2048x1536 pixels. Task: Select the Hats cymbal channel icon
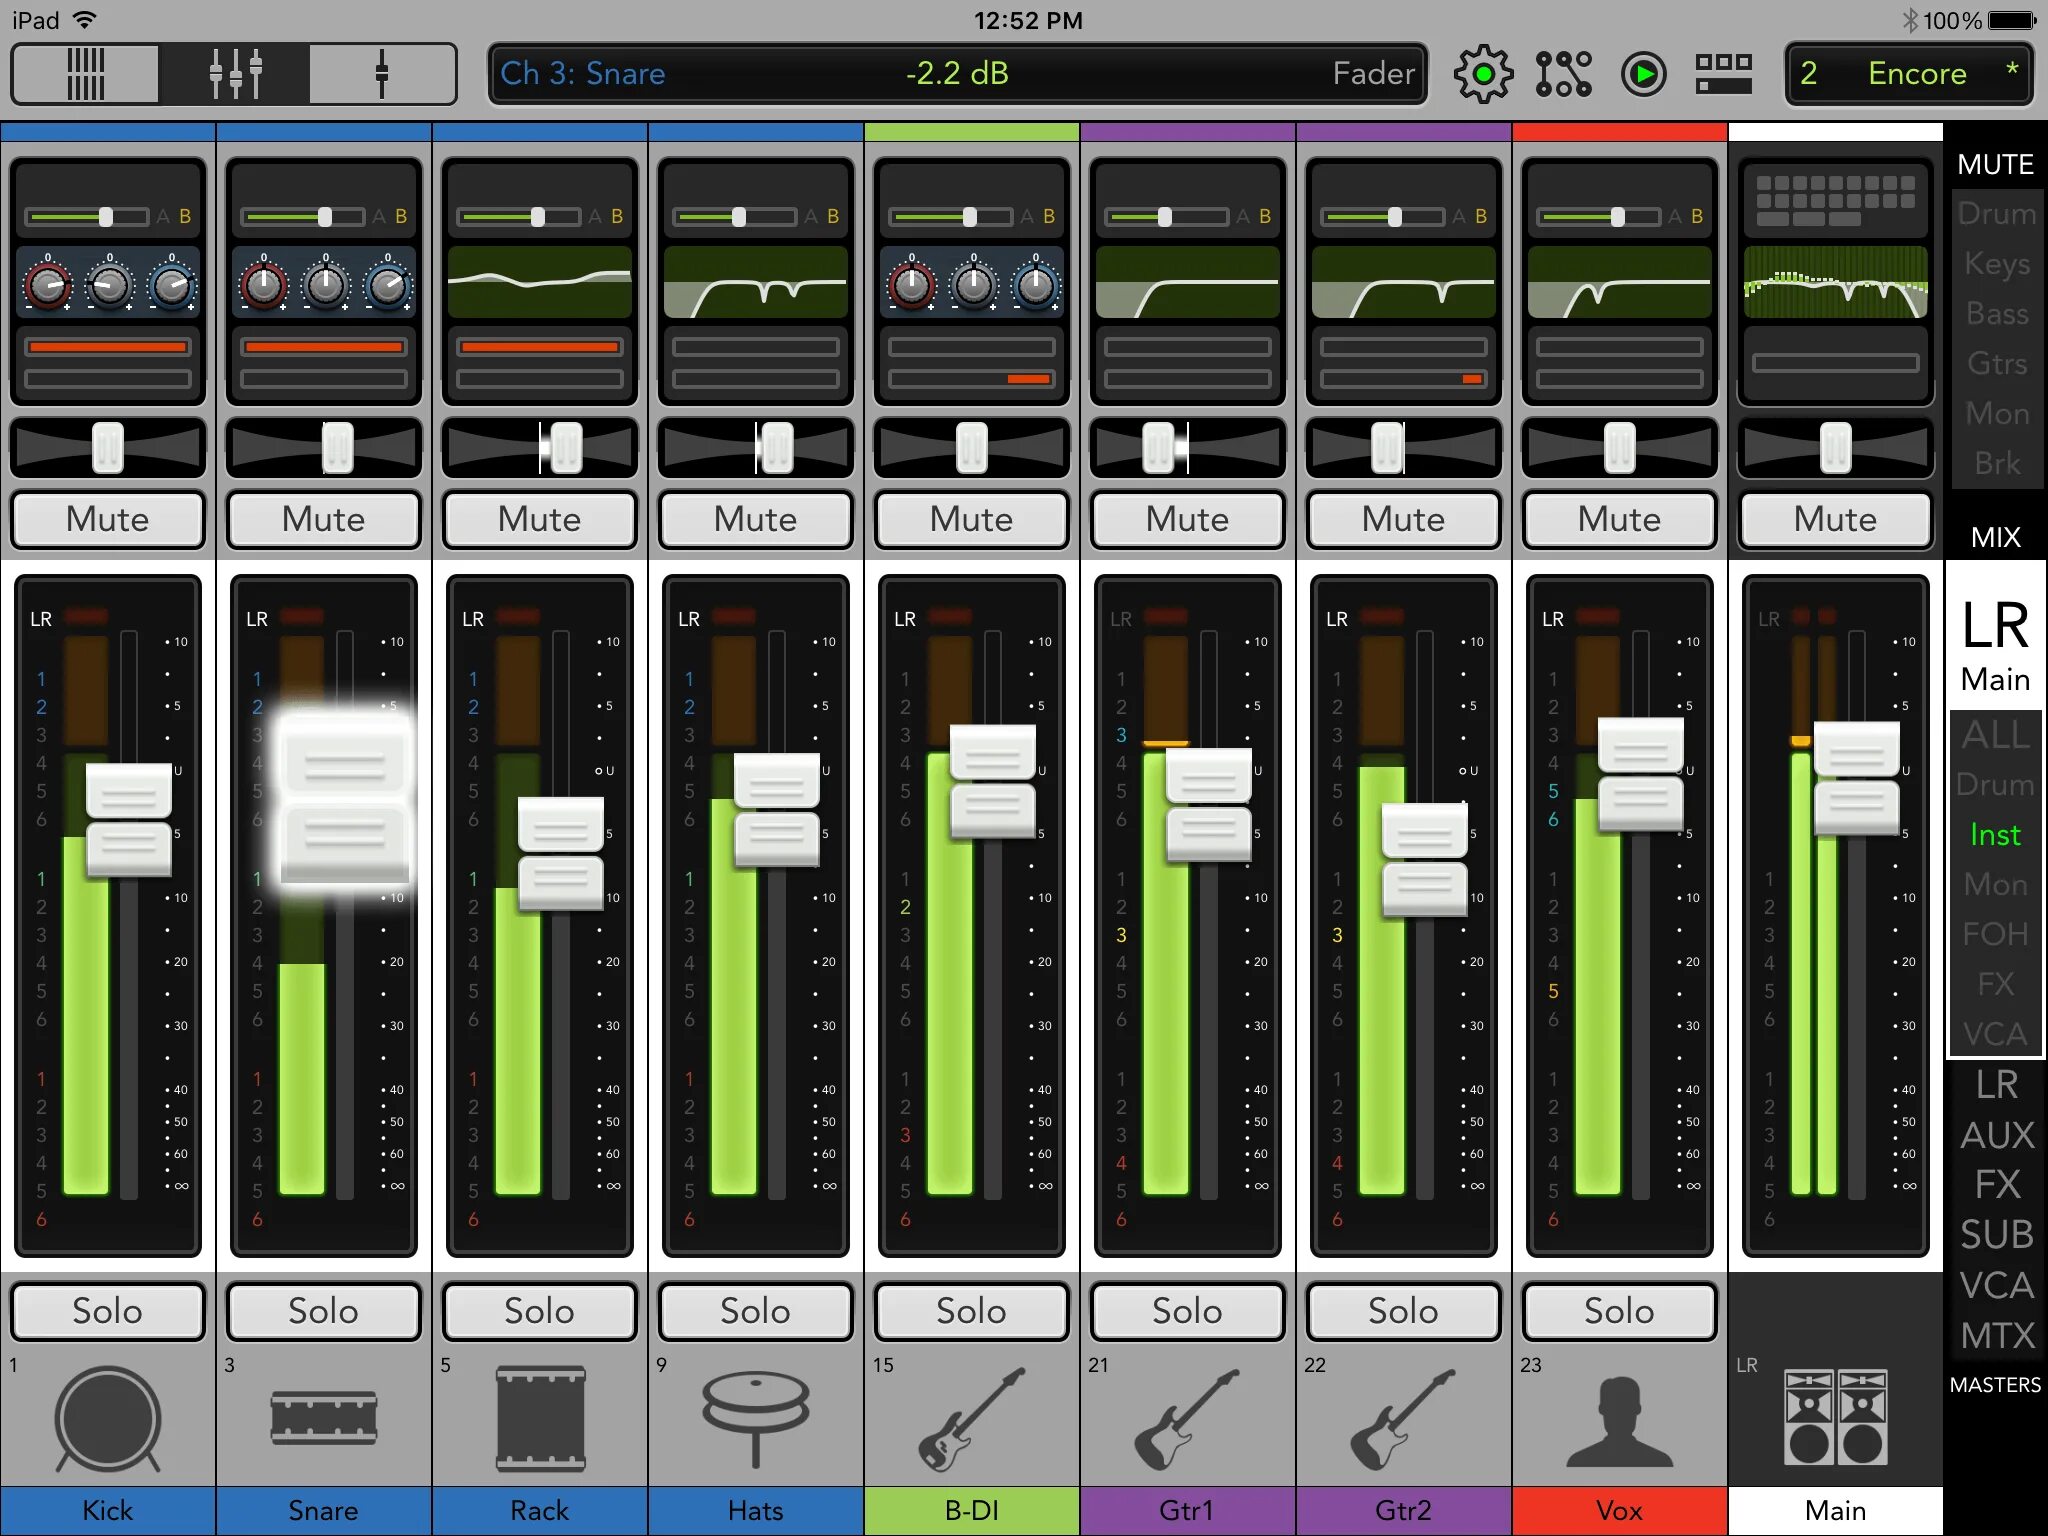point(755,1418)
